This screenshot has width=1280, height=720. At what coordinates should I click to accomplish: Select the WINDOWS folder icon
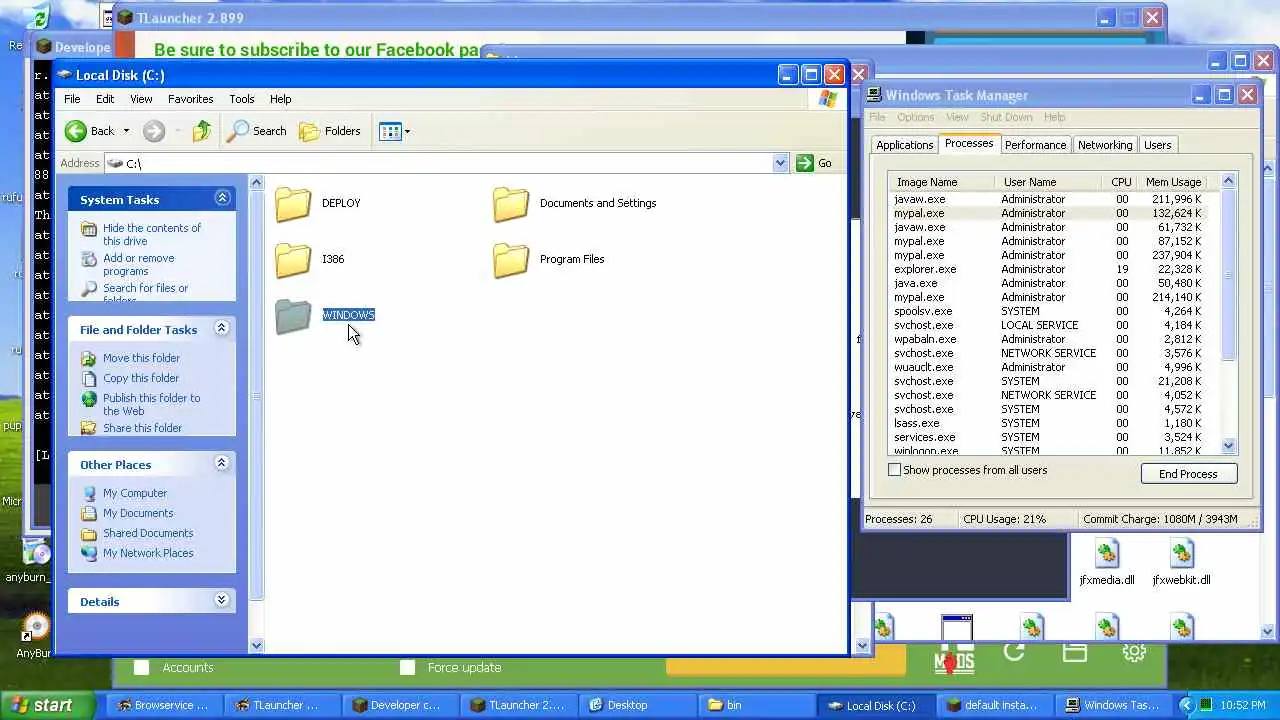click(x=293, y=315)
